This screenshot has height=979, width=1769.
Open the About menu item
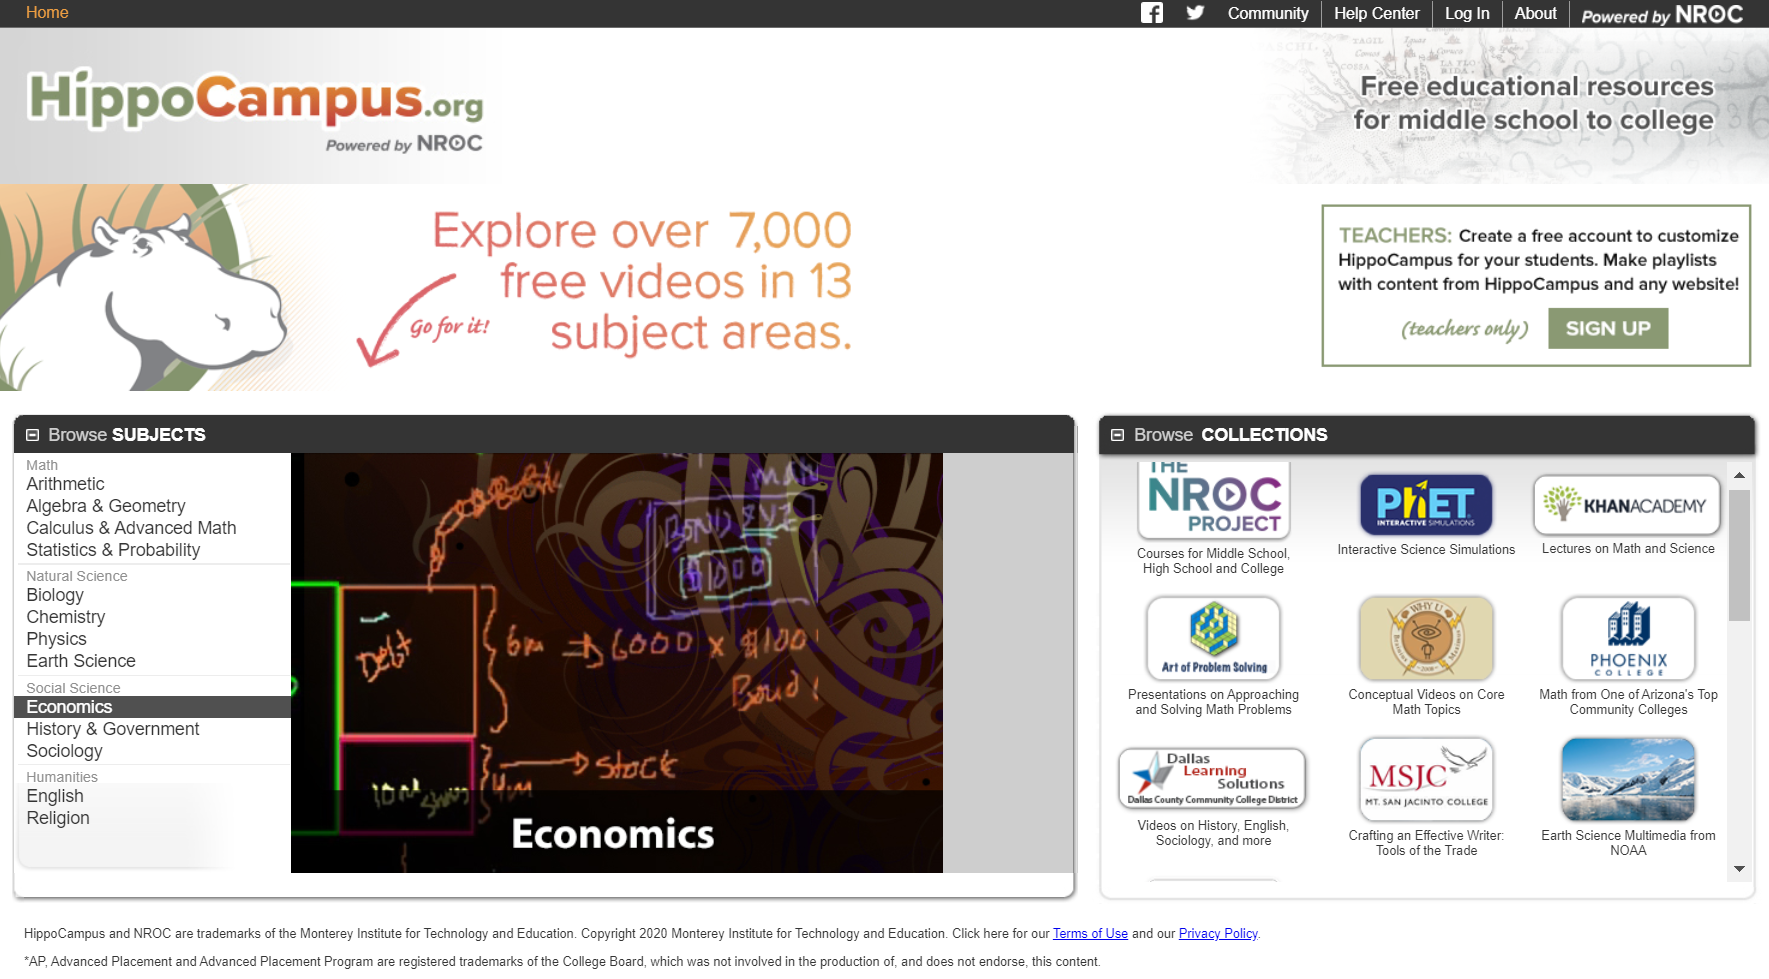point(1535,13)
